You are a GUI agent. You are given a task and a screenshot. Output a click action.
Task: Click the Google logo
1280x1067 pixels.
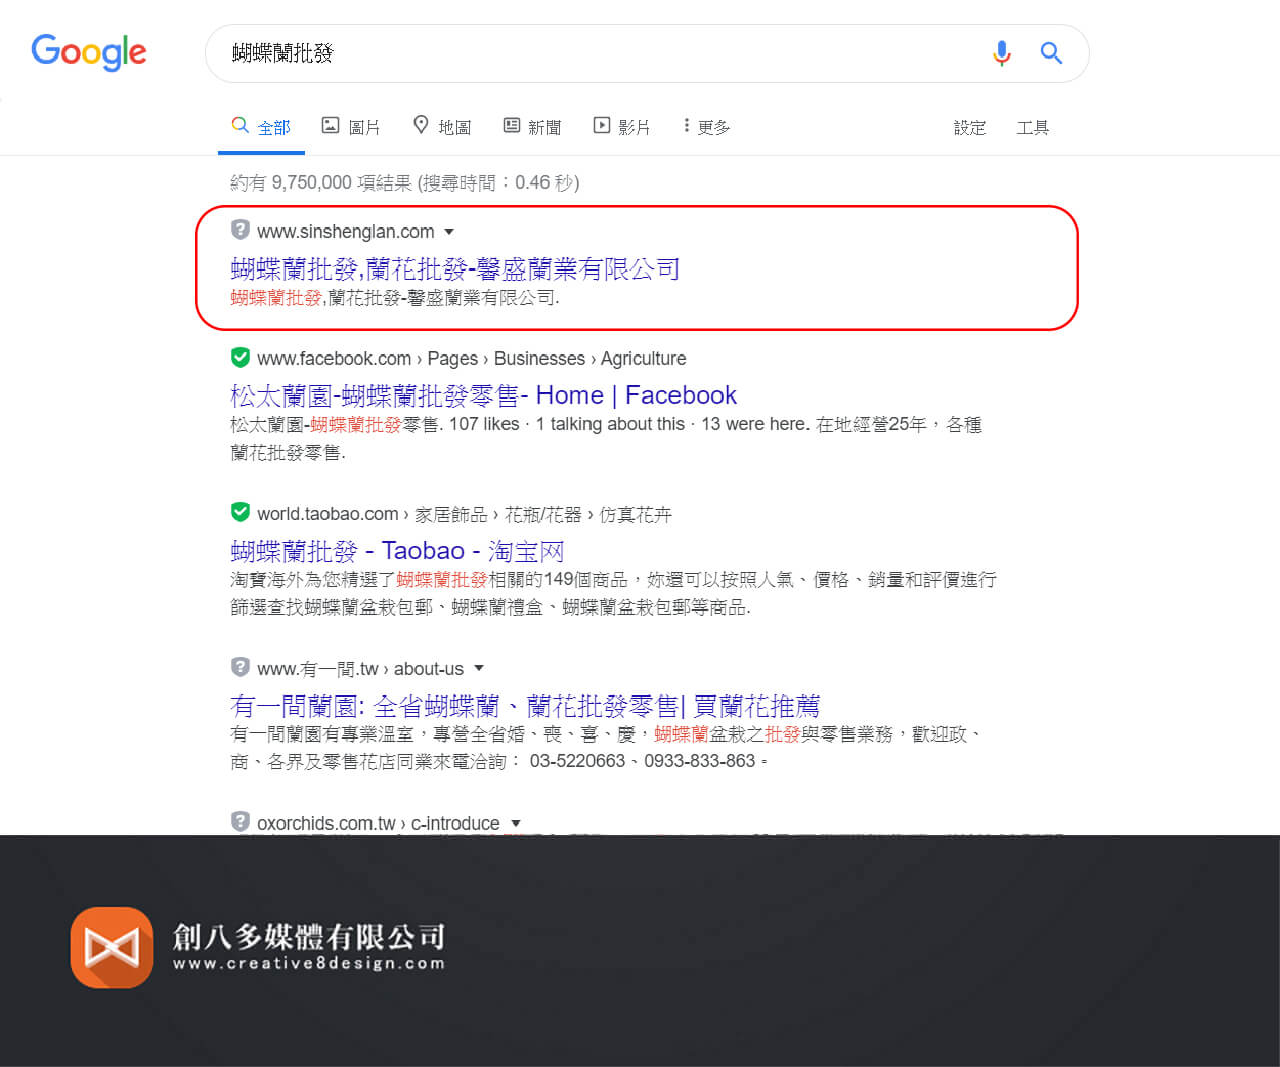89,52
